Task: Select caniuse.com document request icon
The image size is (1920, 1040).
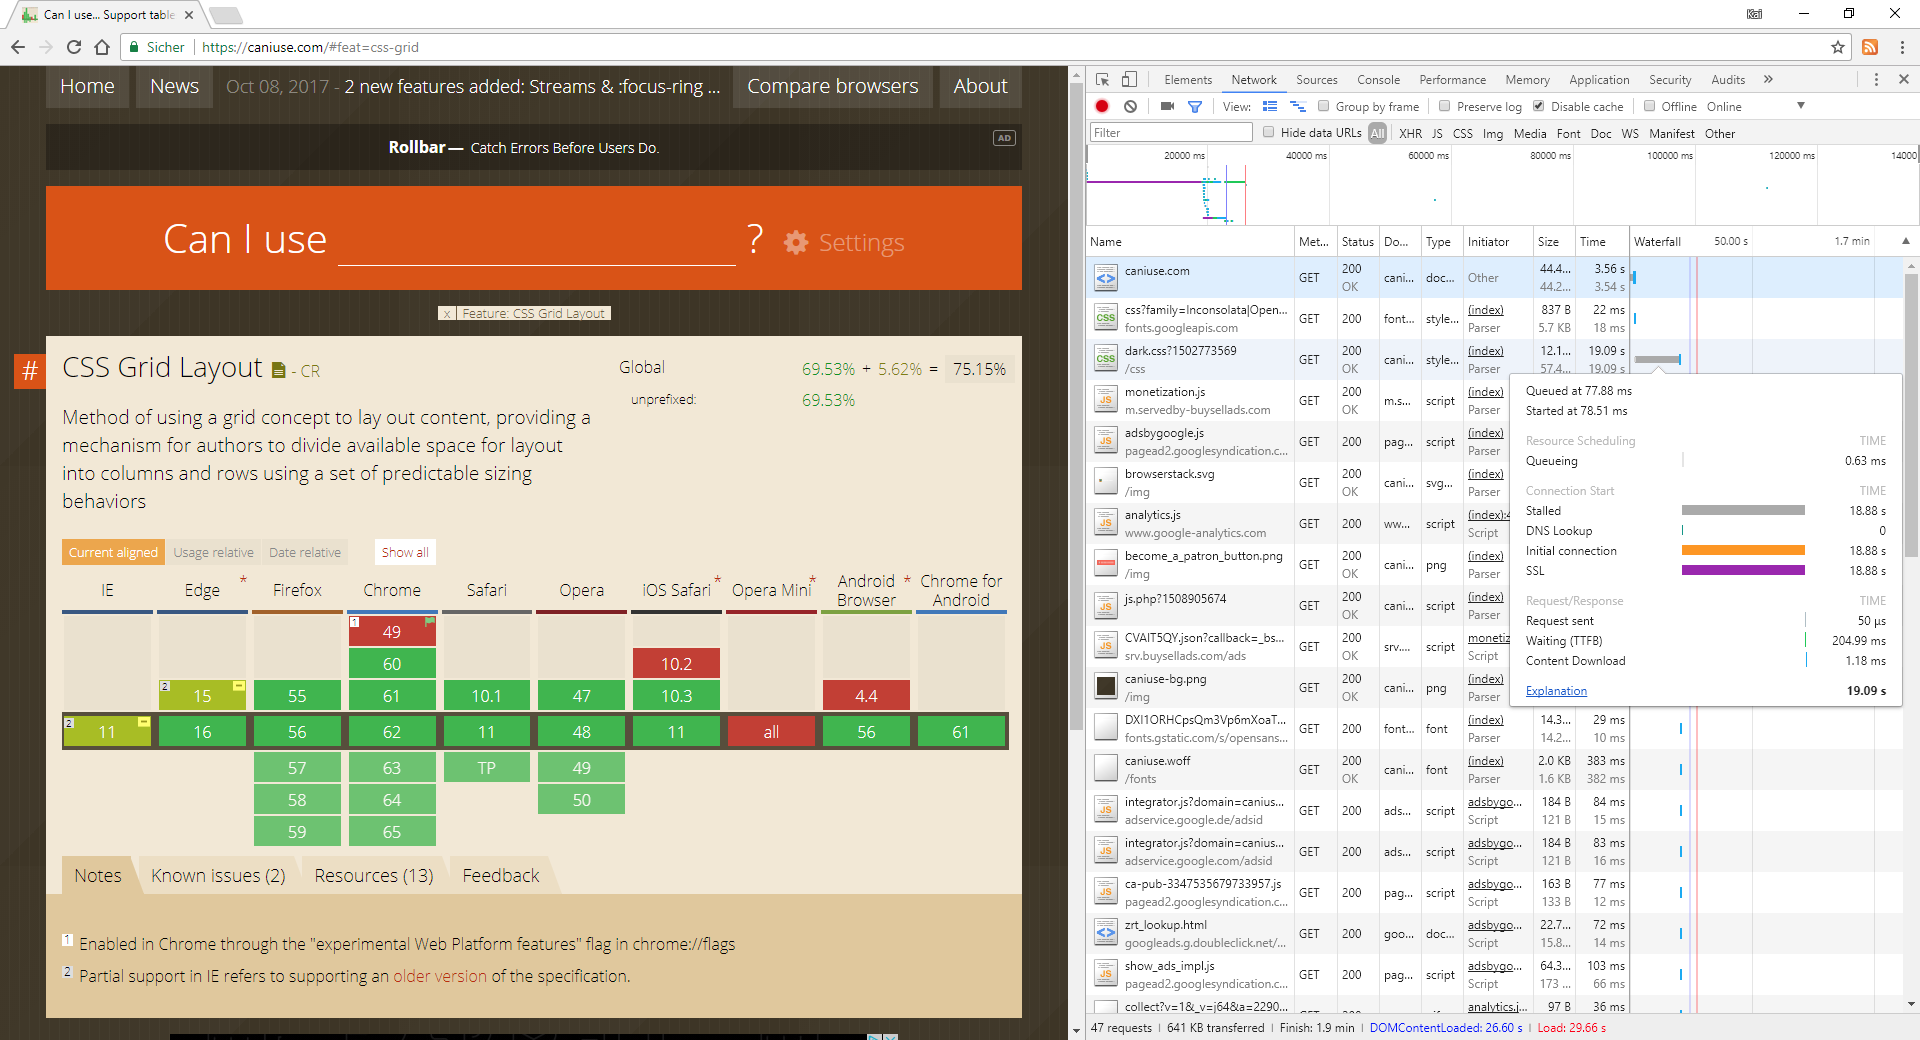Action: 1105,278
